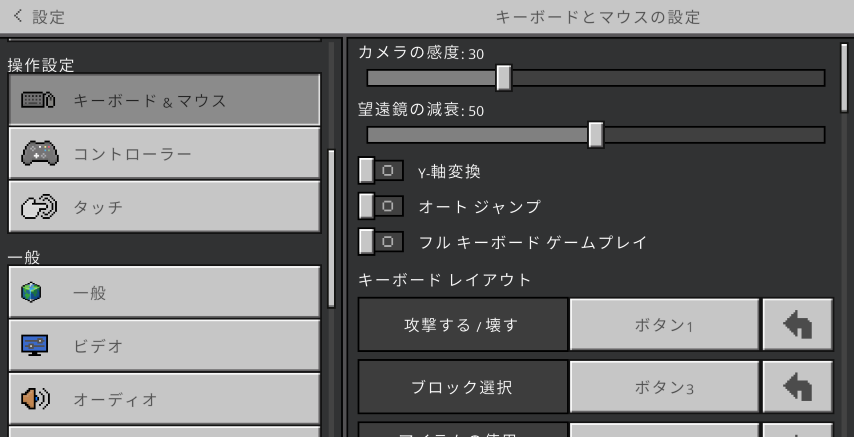
Task: Click the speaker icon for オーディオ
Action: pyautogui.click(x=35, y=399)
